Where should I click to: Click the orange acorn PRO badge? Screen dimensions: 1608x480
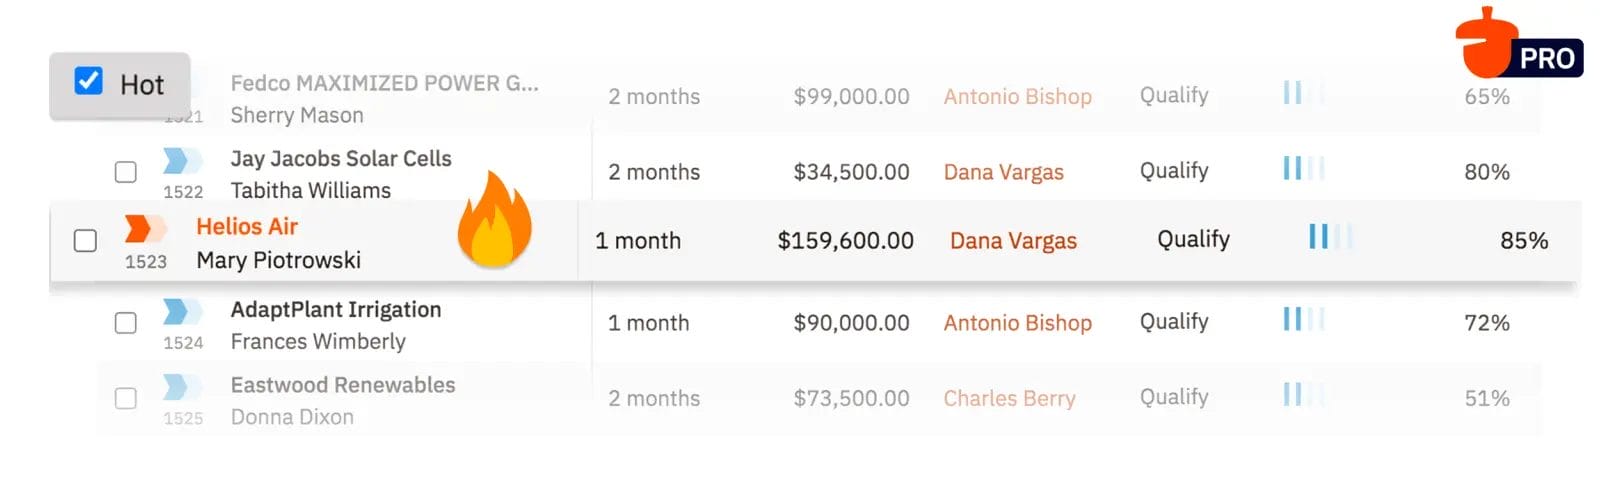(x=1516, y=45)
